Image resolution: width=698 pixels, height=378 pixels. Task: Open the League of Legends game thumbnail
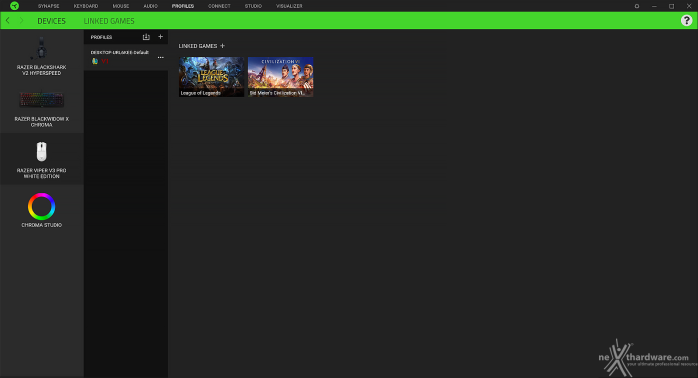coord(211,77)
